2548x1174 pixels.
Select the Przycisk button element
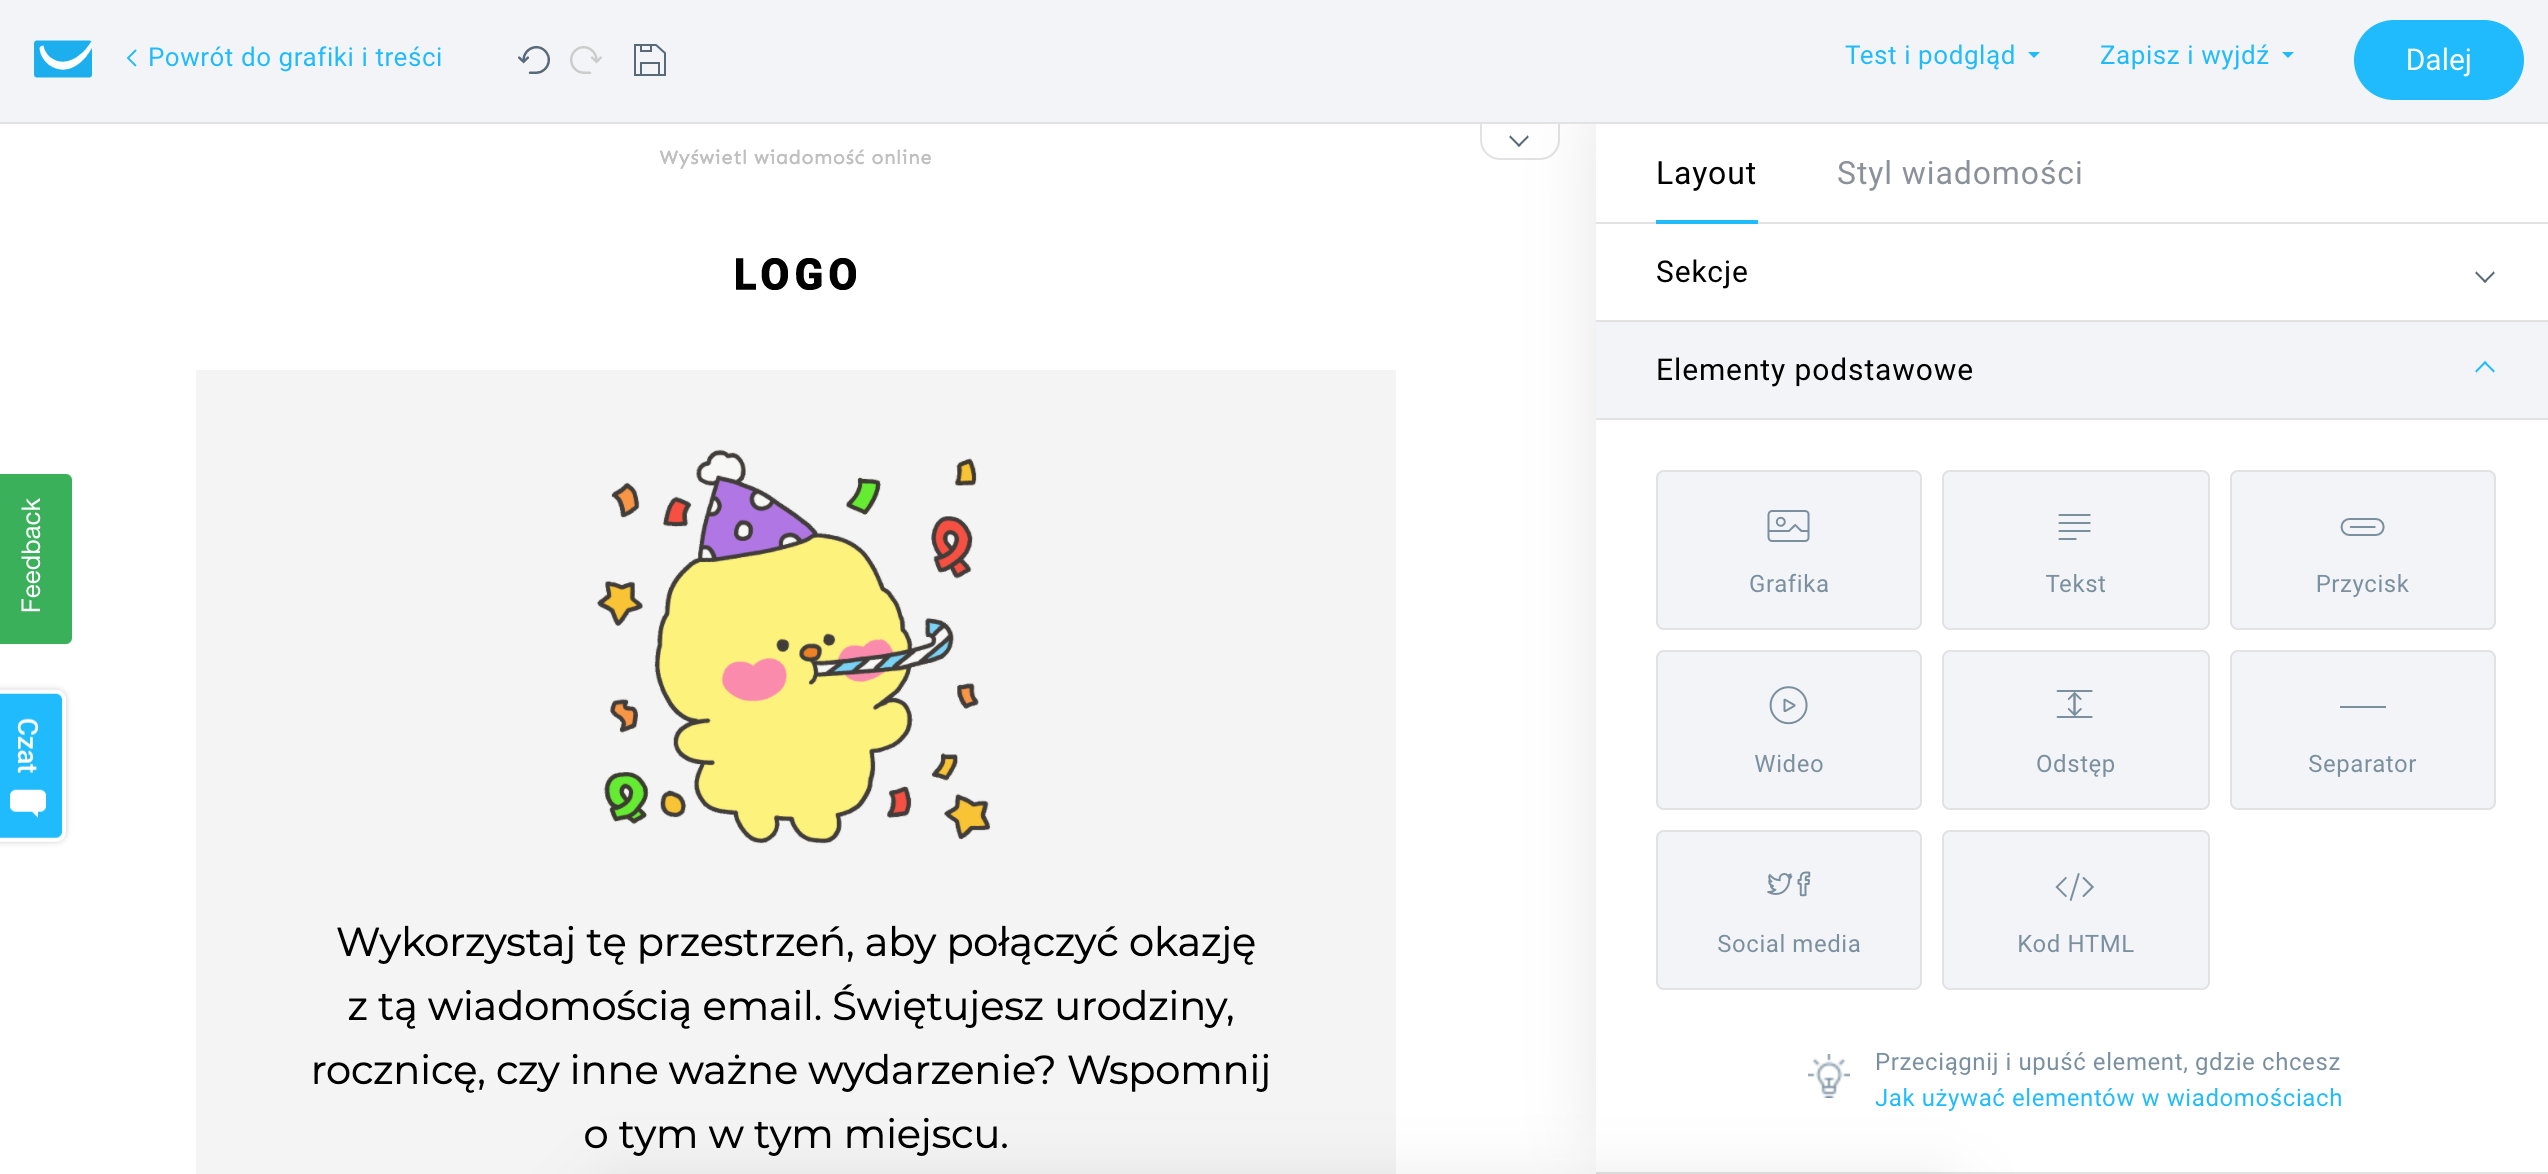(2362, 550)
